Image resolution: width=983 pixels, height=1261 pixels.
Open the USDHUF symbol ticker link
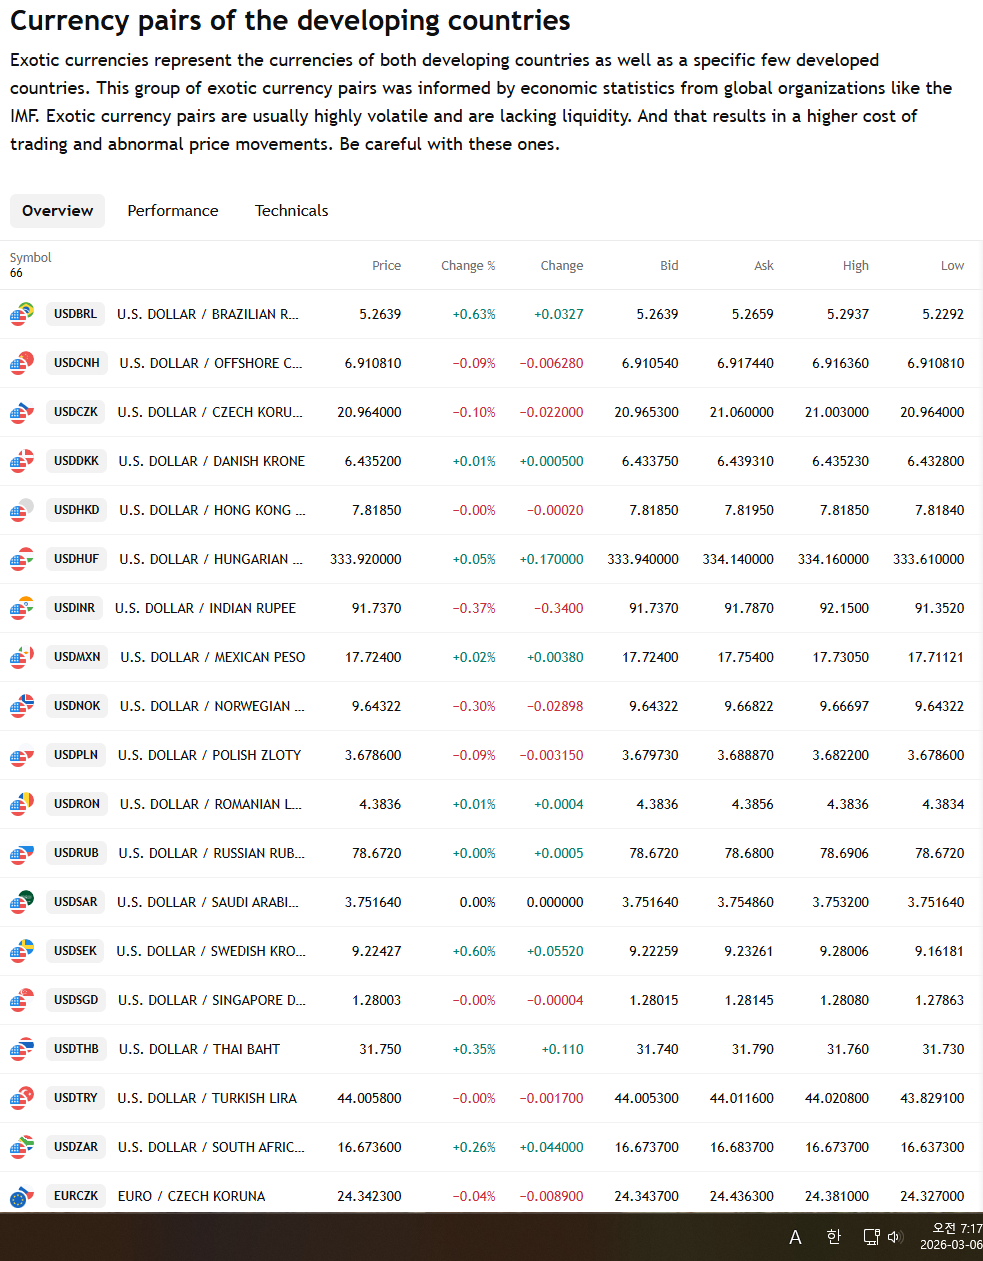77,559
